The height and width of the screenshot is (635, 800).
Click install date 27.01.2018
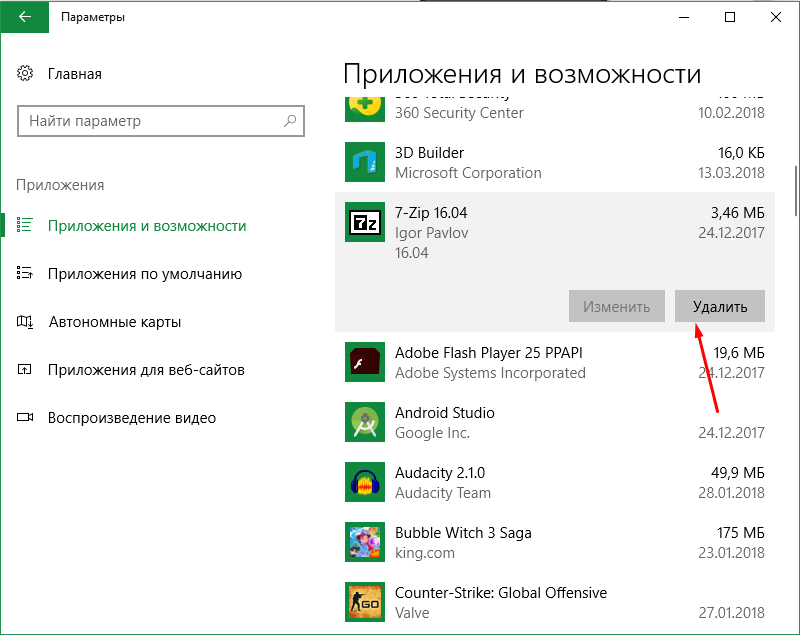[731, 613]
